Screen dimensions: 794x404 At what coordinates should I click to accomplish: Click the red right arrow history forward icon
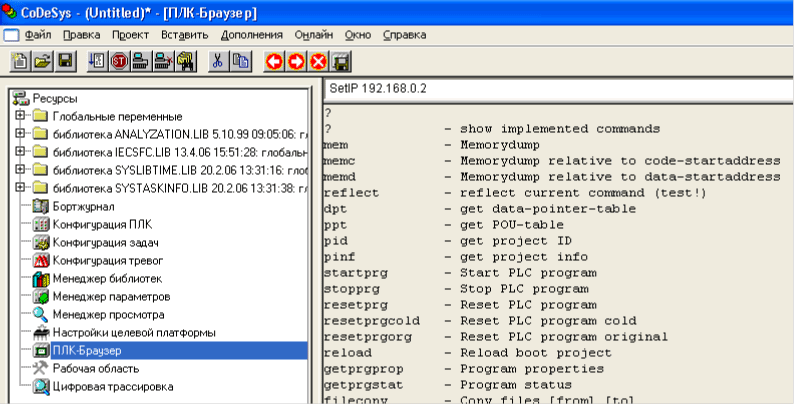point(296,62)
